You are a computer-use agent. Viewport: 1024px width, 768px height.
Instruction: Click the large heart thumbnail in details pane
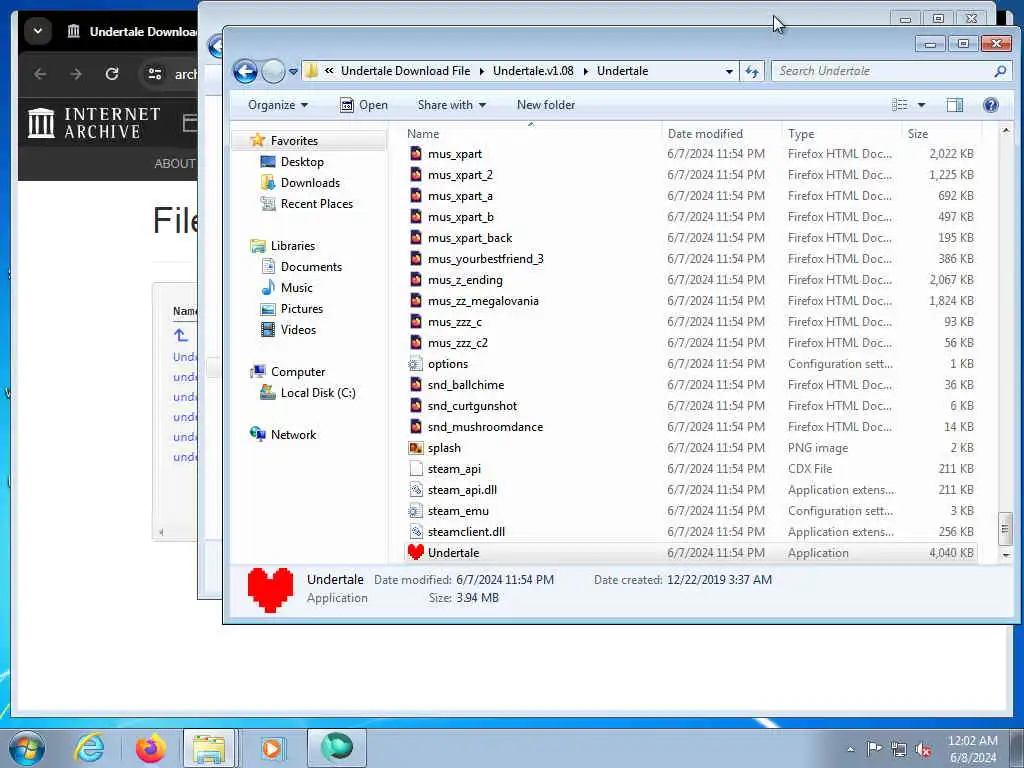[x=270, y=590]
